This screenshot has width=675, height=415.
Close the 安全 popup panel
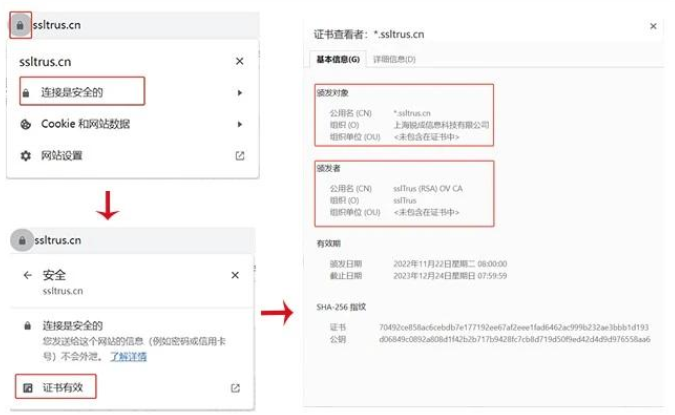click(235, 275)
